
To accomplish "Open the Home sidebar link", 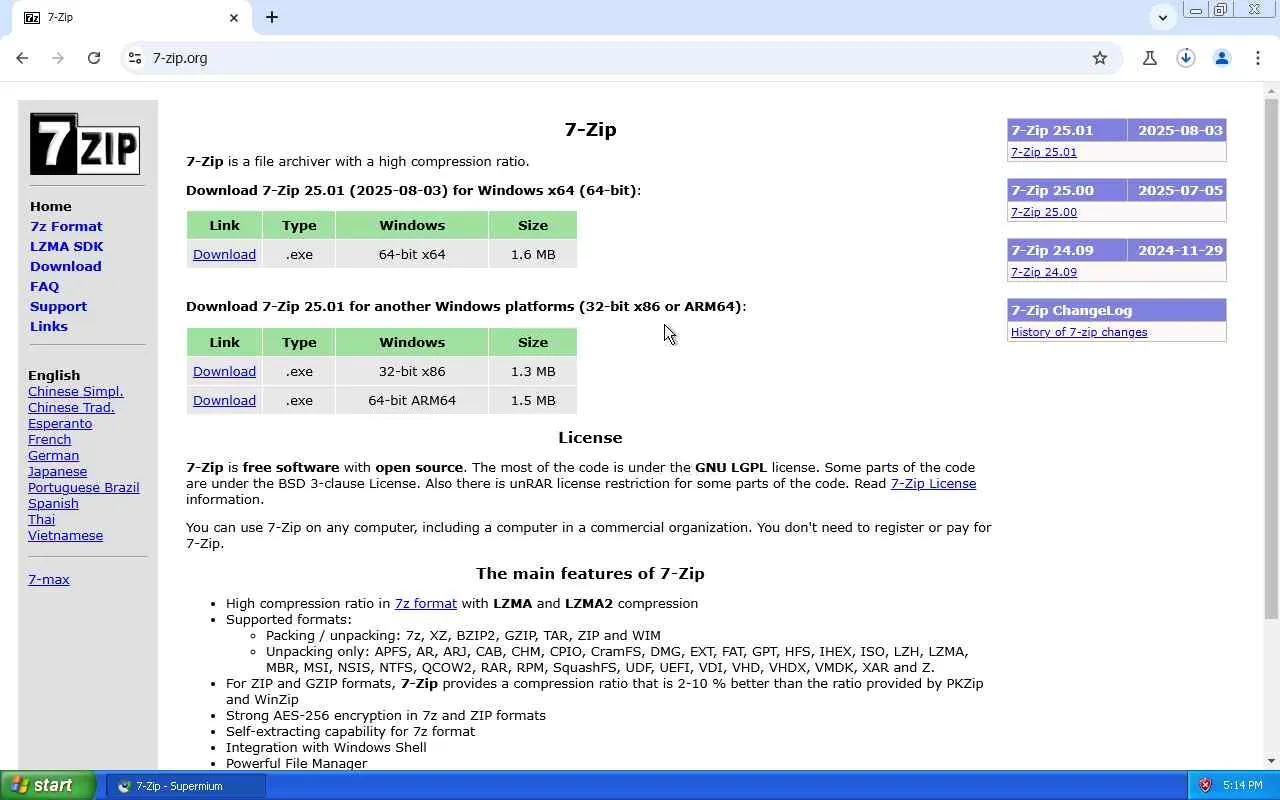I will [x=51, y=206].
